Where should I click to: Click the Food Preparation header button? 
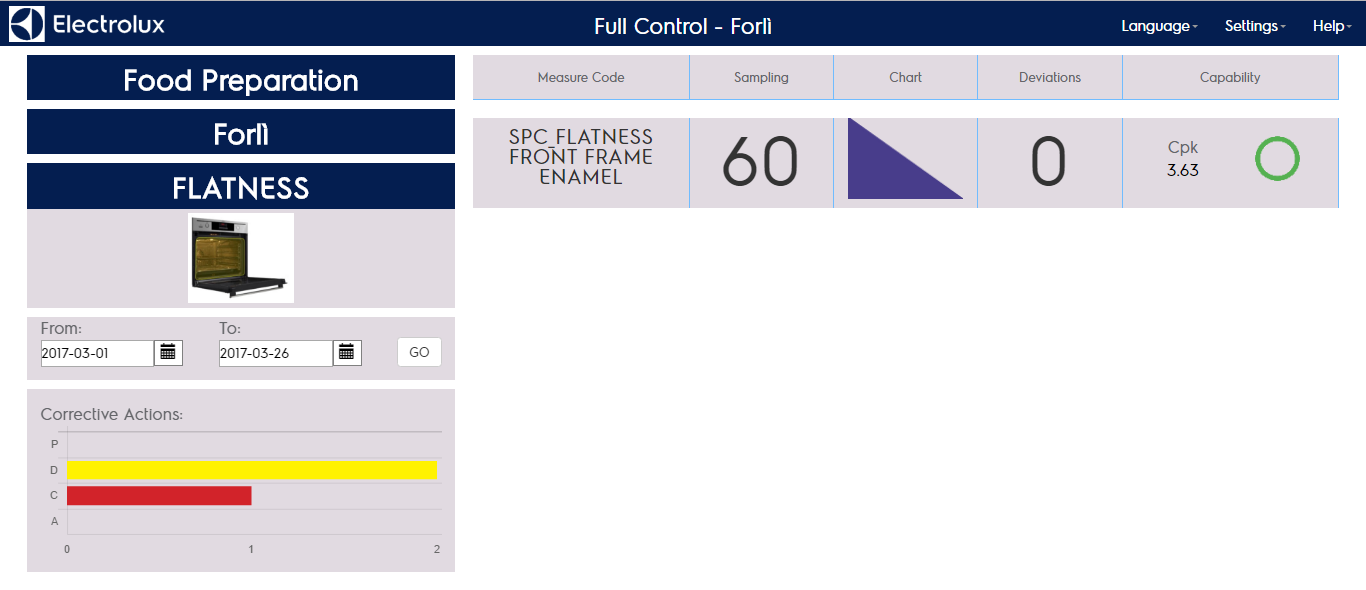tap(241, 80)
